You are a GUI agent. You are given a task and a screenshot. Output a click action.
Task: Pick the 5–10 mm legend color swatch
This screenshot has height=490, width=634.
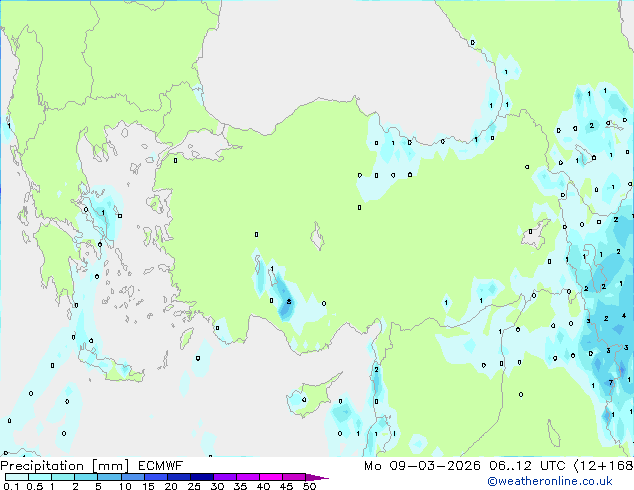pos(109,477)
